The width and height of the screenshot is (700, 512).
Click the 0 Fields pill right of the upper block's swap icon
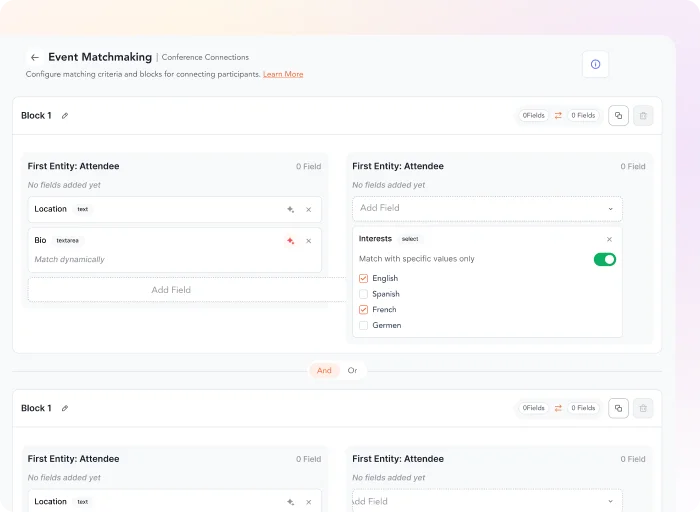pos(583,116)
